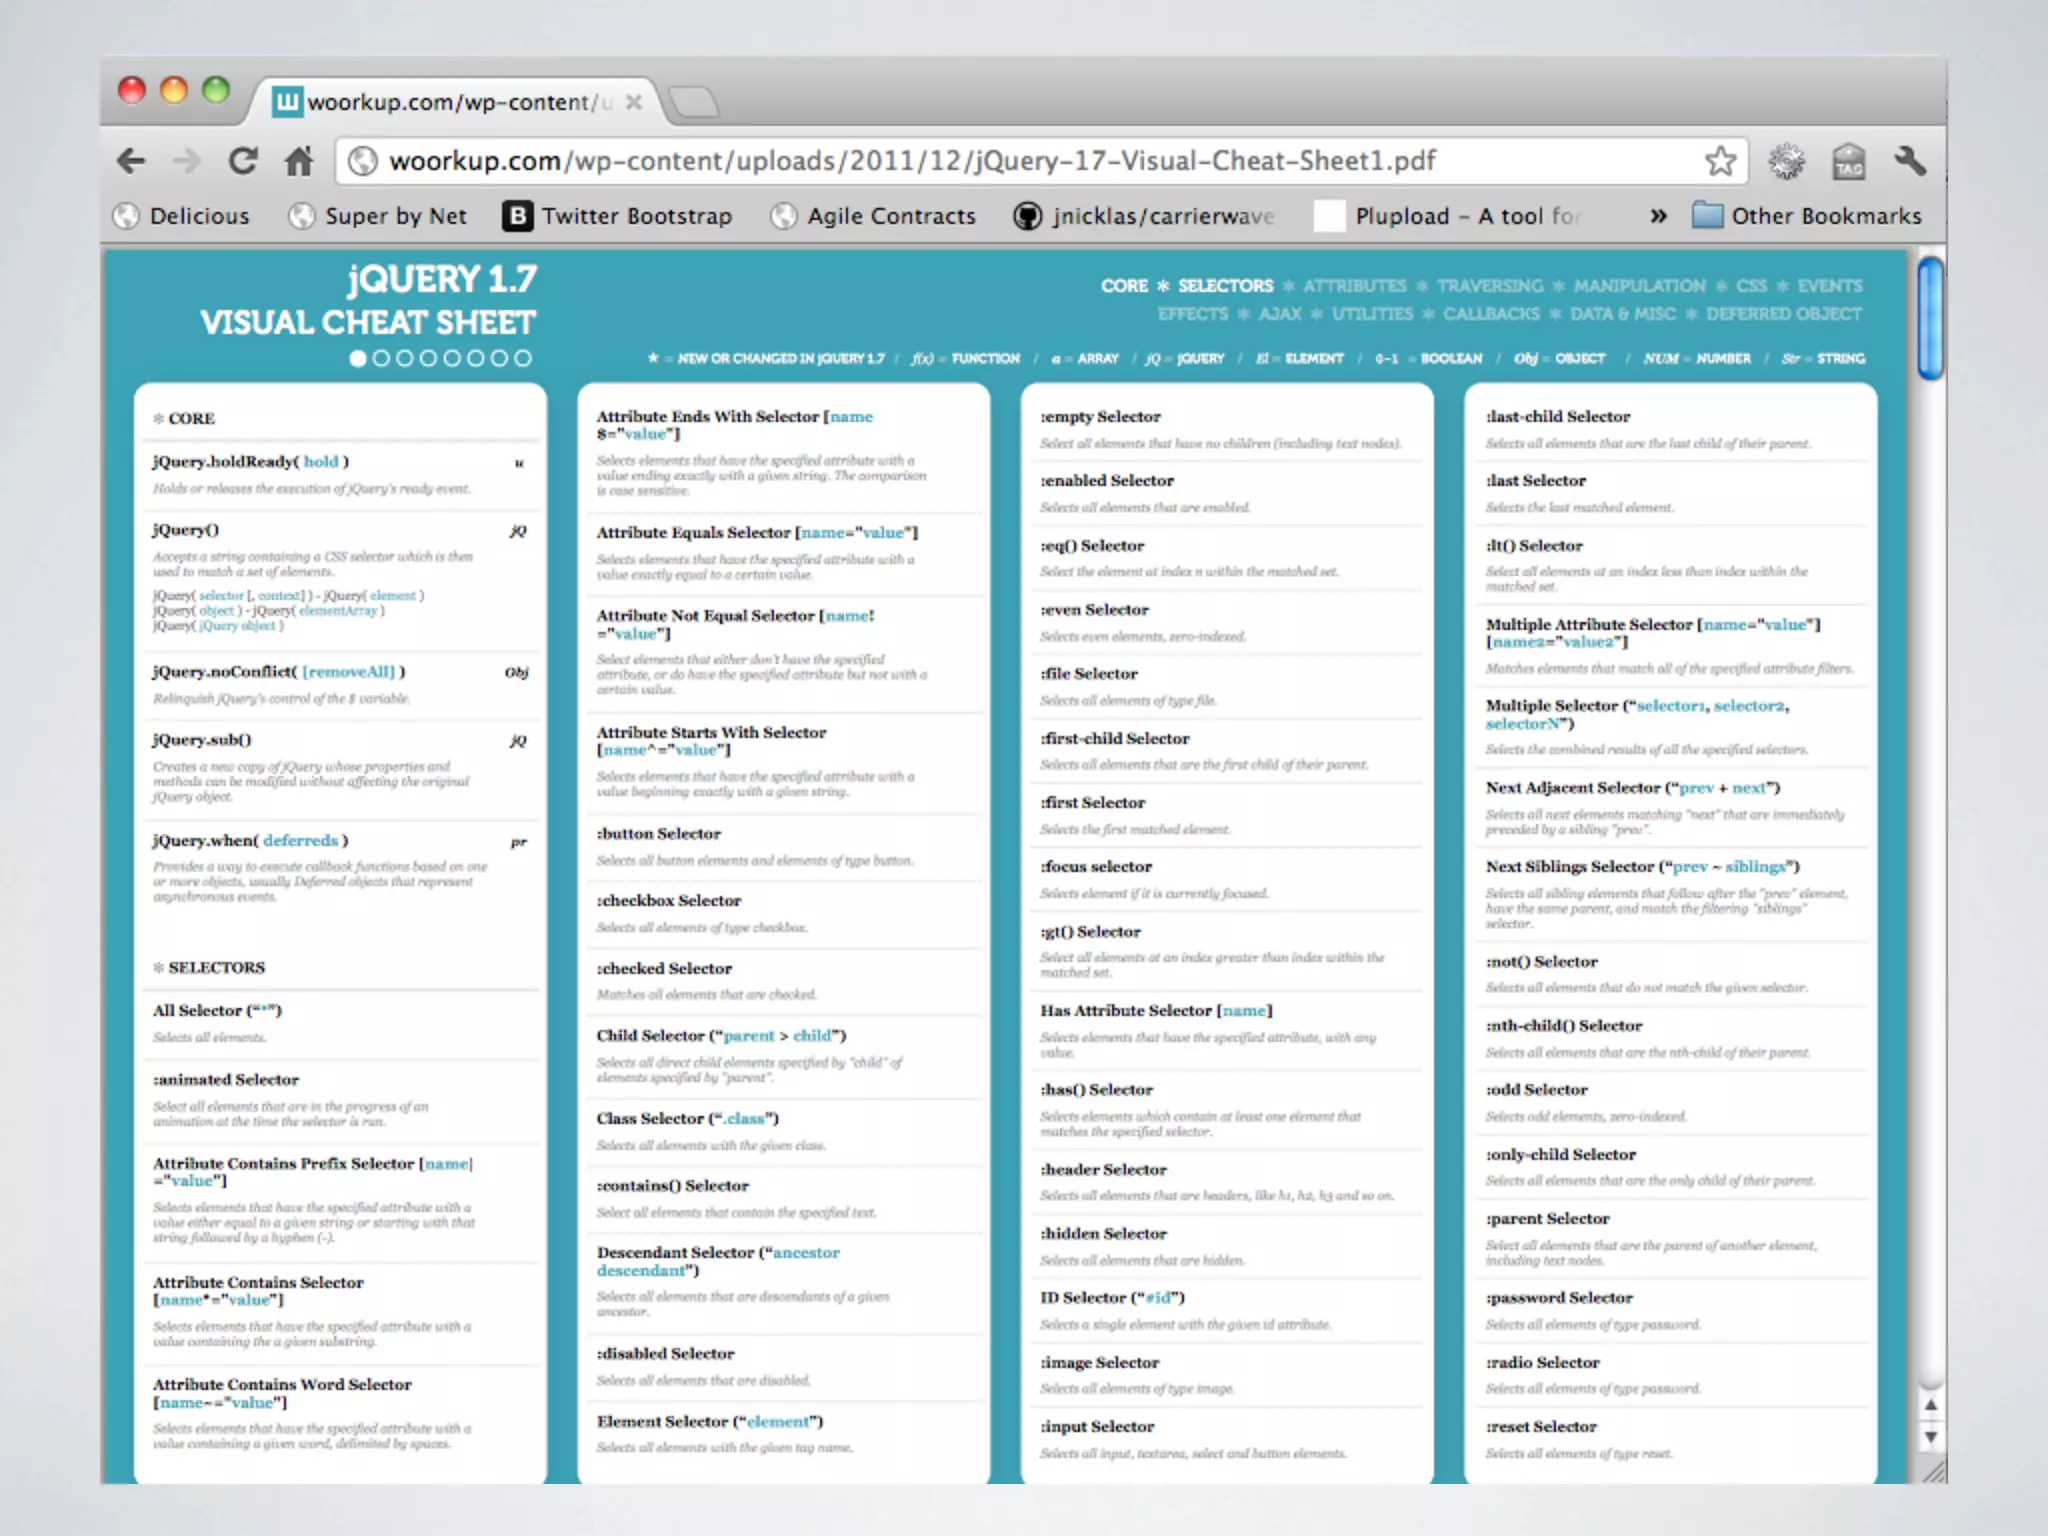This screenshot has height=1536, width=2048.
Task: Reload the page with refresh icon
Action: pyautogui.click(x=243, y=161)
